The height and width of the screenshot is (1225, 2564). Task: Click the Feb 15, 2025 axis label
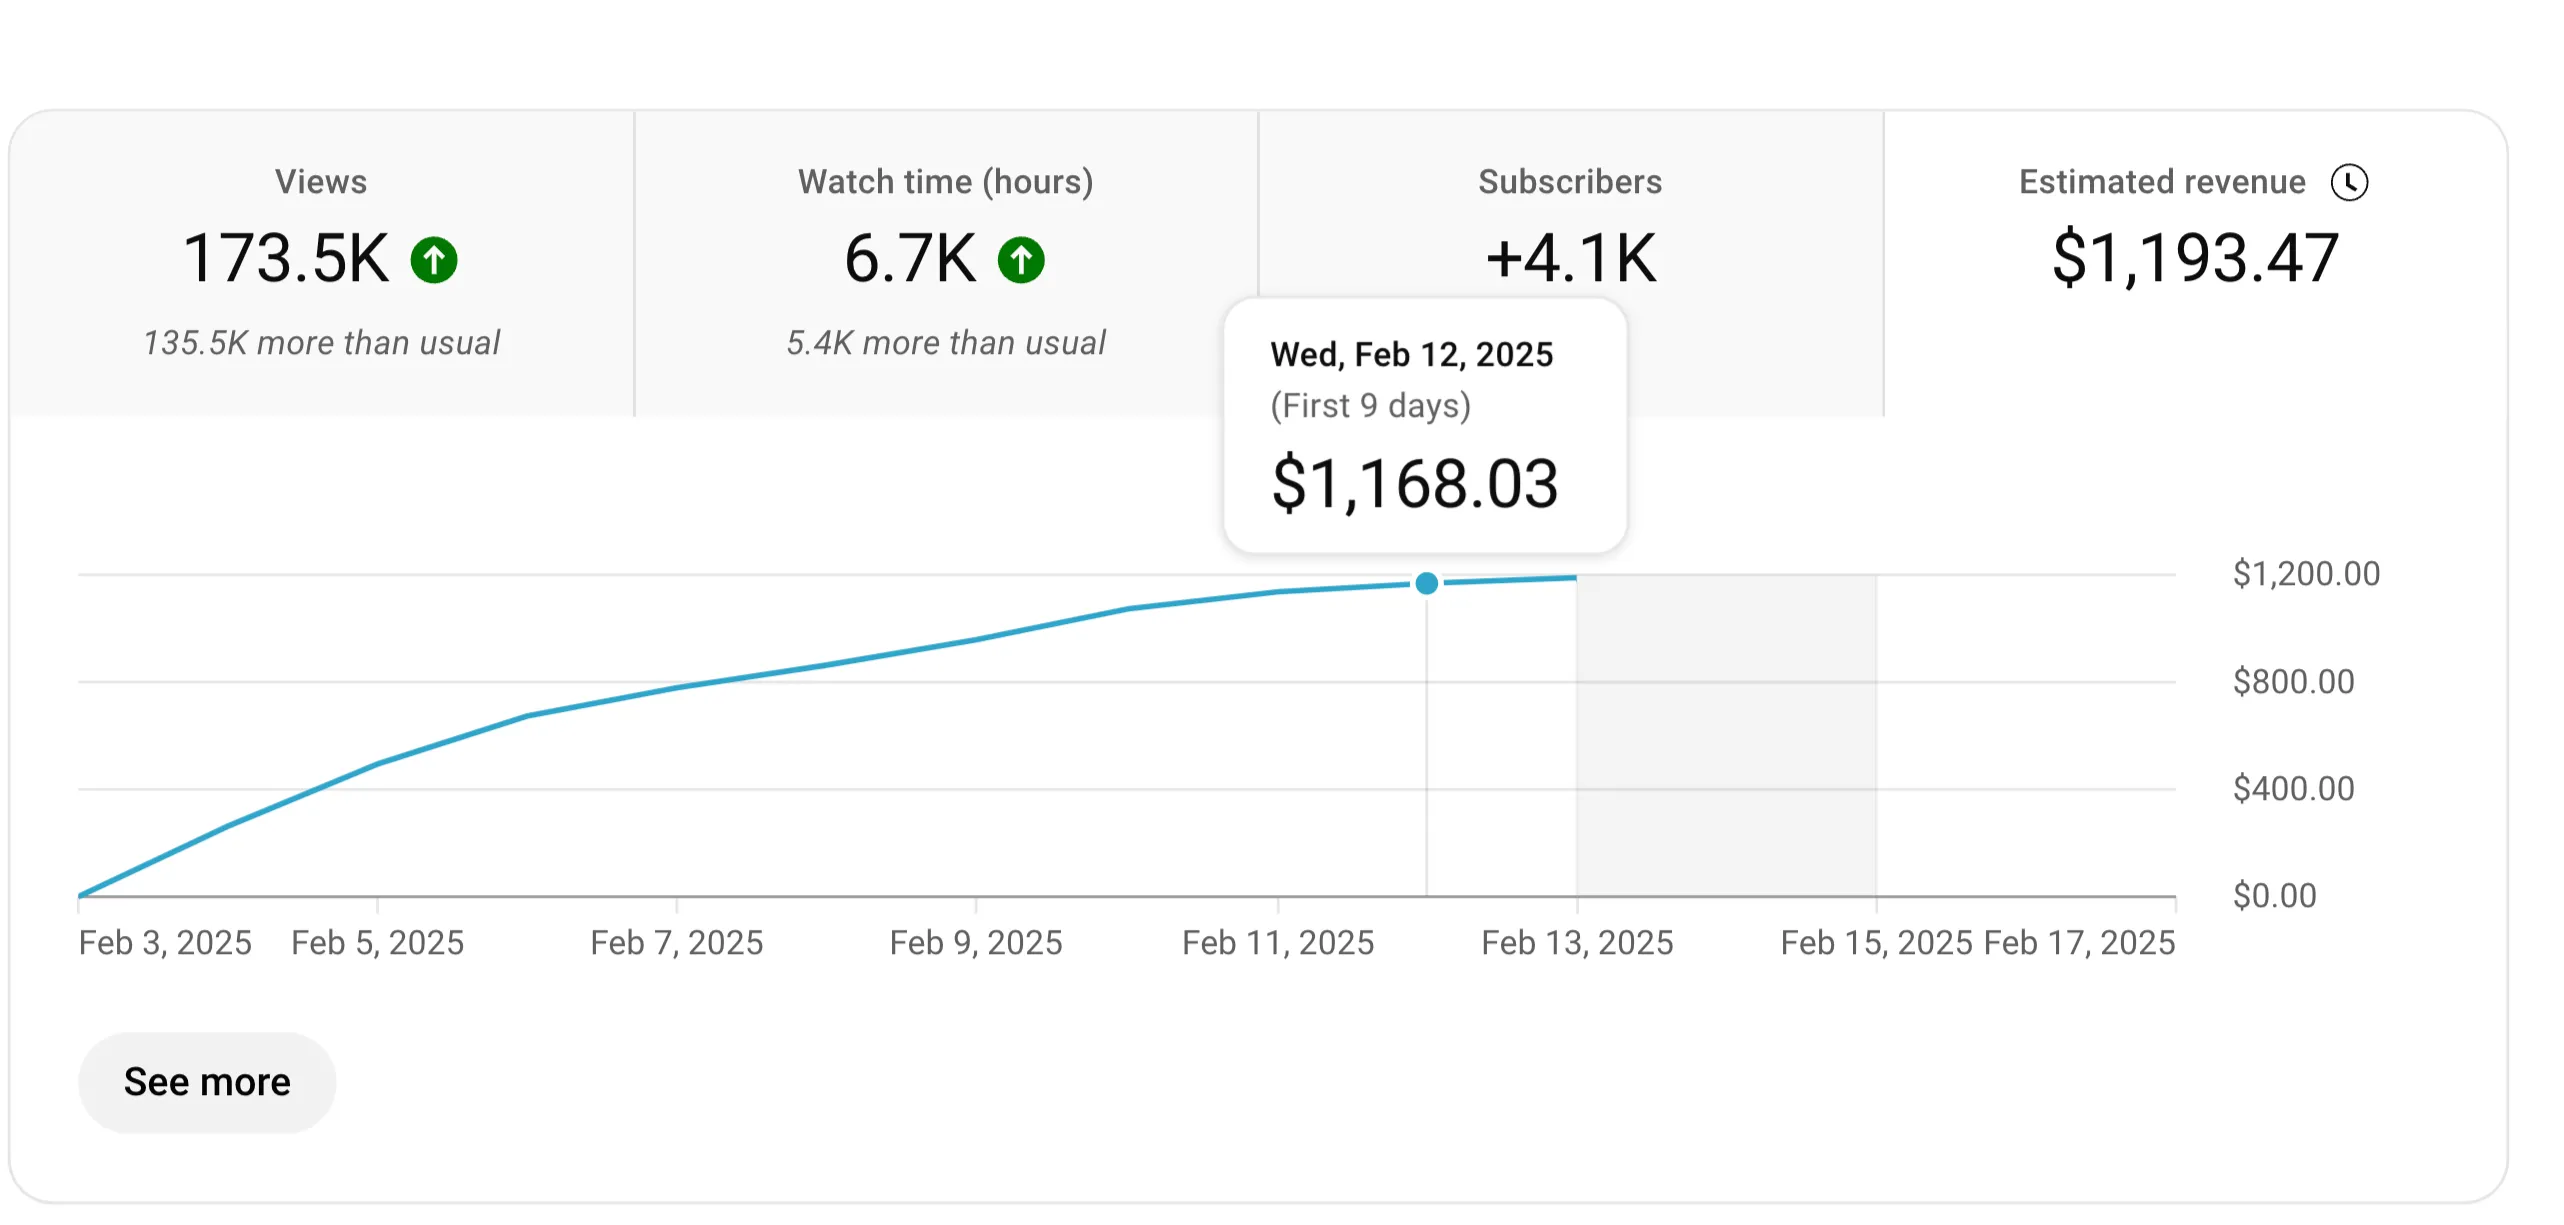tap(1876, 943)
